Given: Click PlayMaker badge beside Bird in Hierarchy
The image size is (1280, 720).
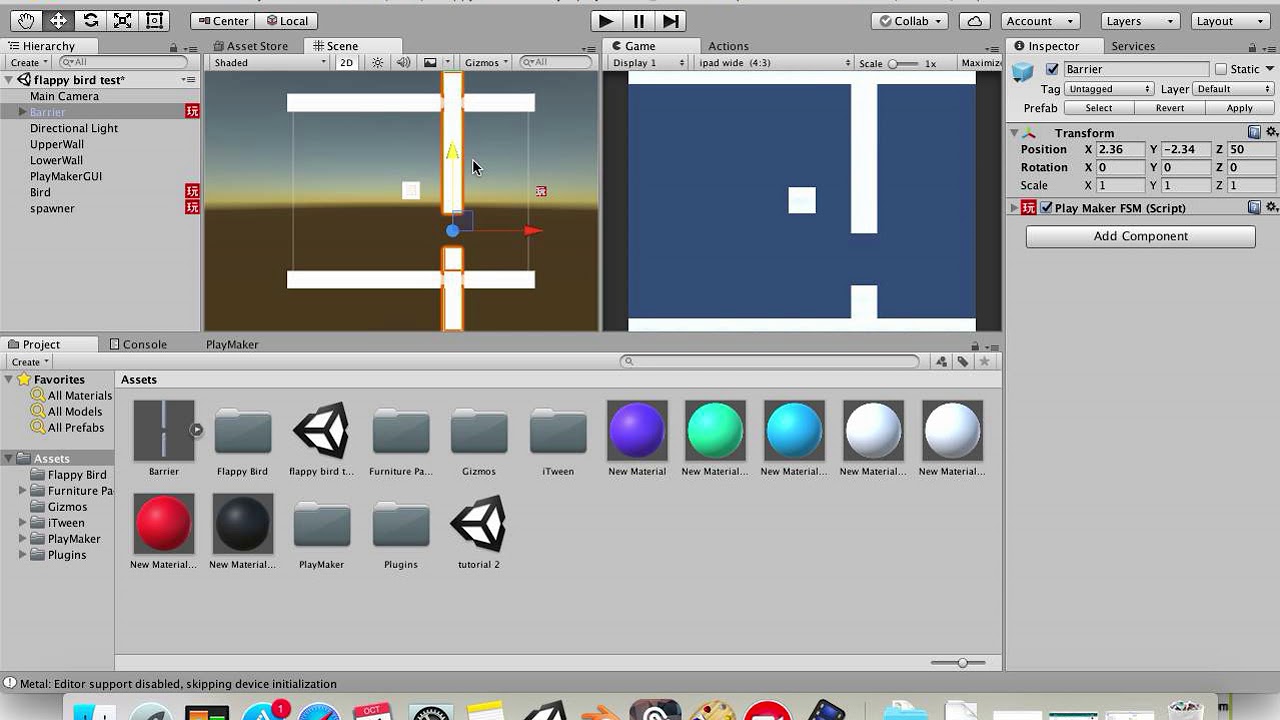Looking at the screenshot, I should (x=192, y=191).
